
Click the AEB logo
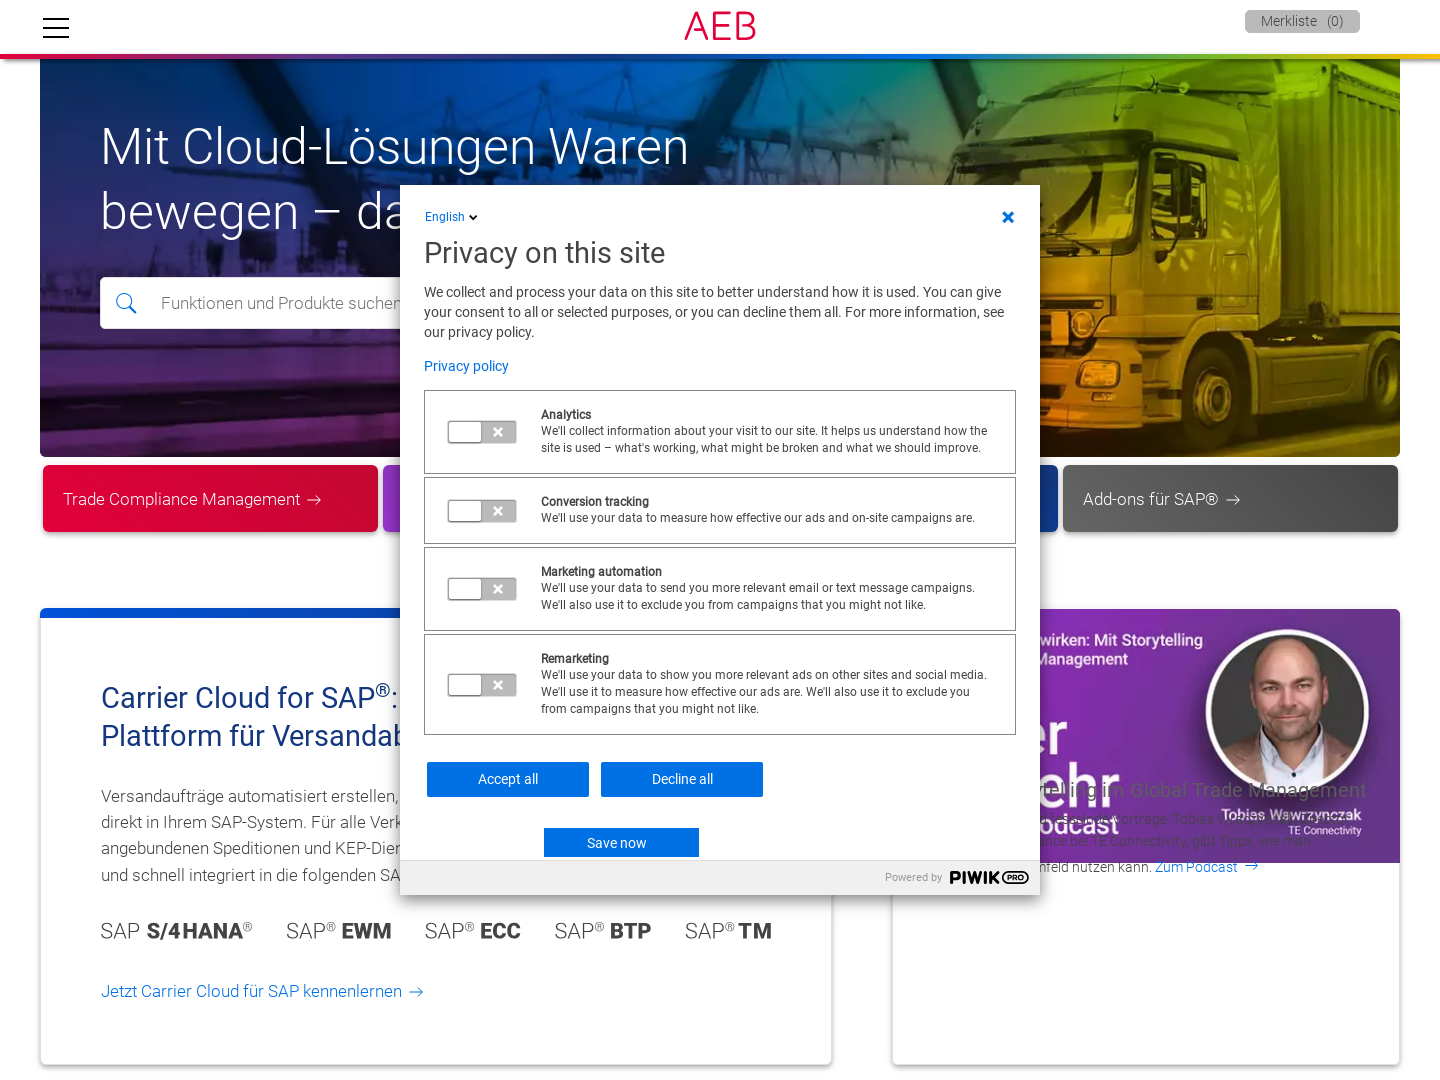[720, 26]
